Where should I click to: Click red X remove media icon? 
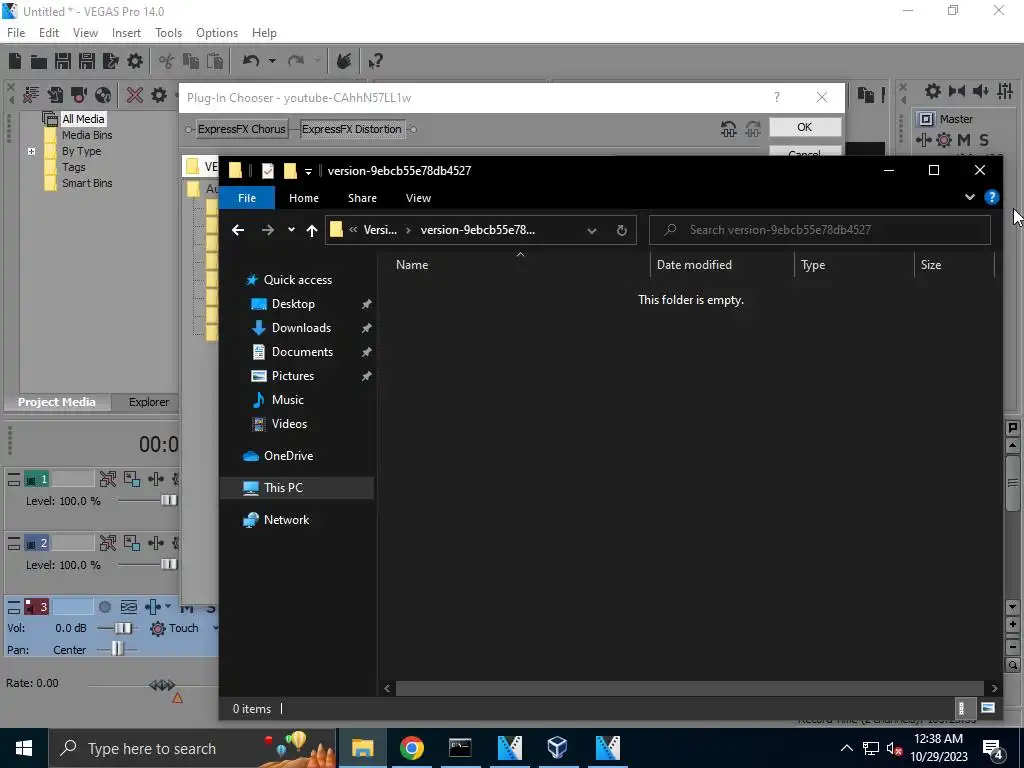(135, 95)
